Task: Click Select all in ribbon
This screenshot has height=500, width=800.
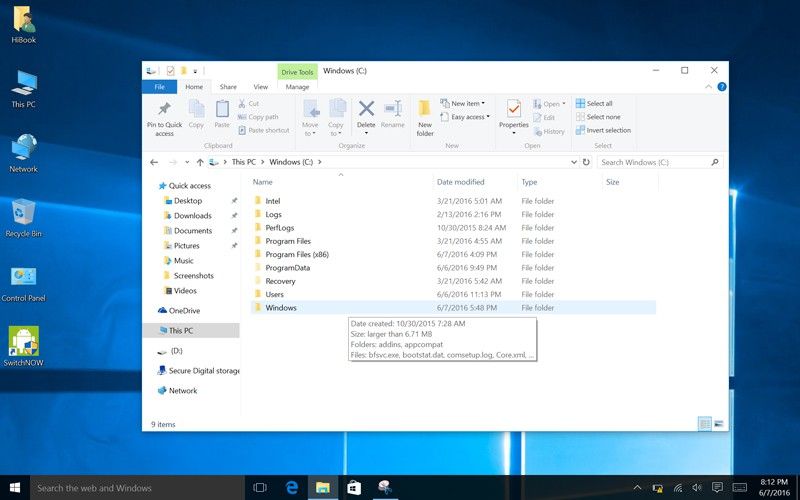Action: pyautogui.click(x=594, y=104)
